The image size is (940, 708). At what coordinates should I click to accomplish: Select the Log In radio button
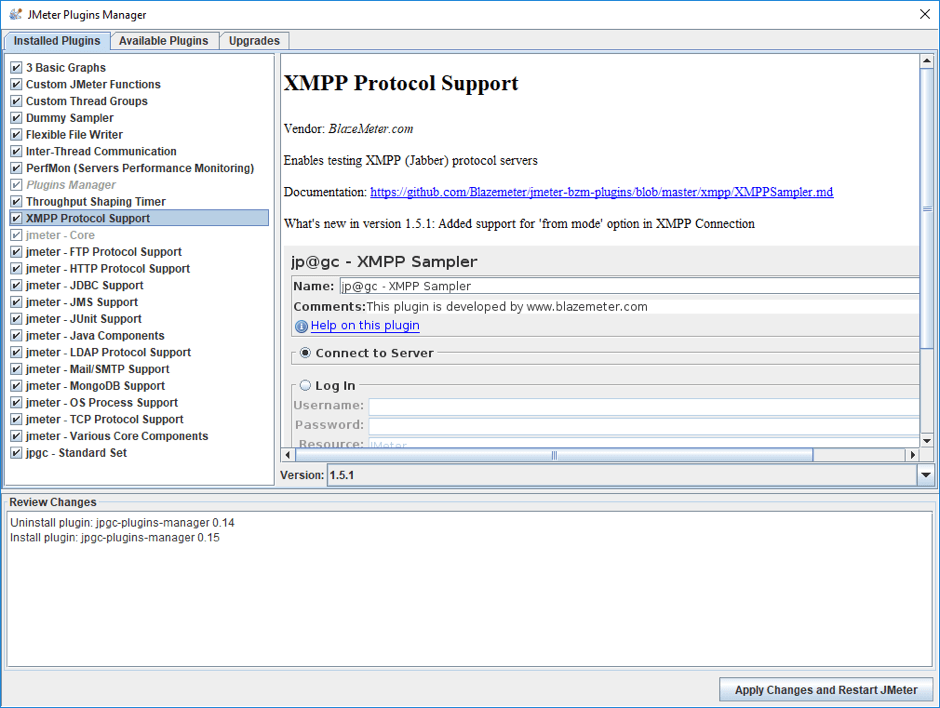click(305, 385)
